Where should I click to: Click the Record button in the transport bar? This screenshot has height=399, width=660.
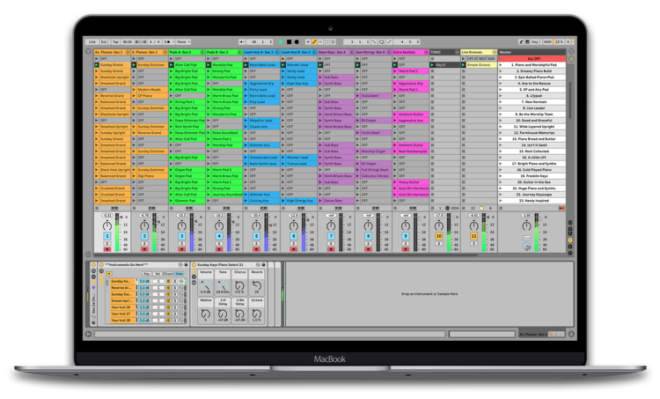tap(297, 42)
